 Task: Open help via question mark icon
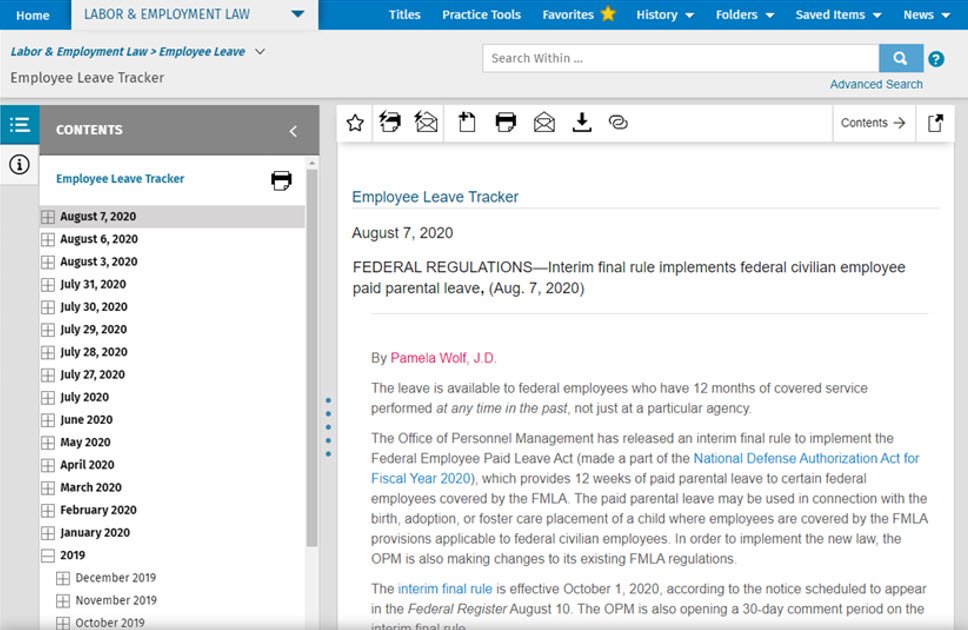coord(936,59)
